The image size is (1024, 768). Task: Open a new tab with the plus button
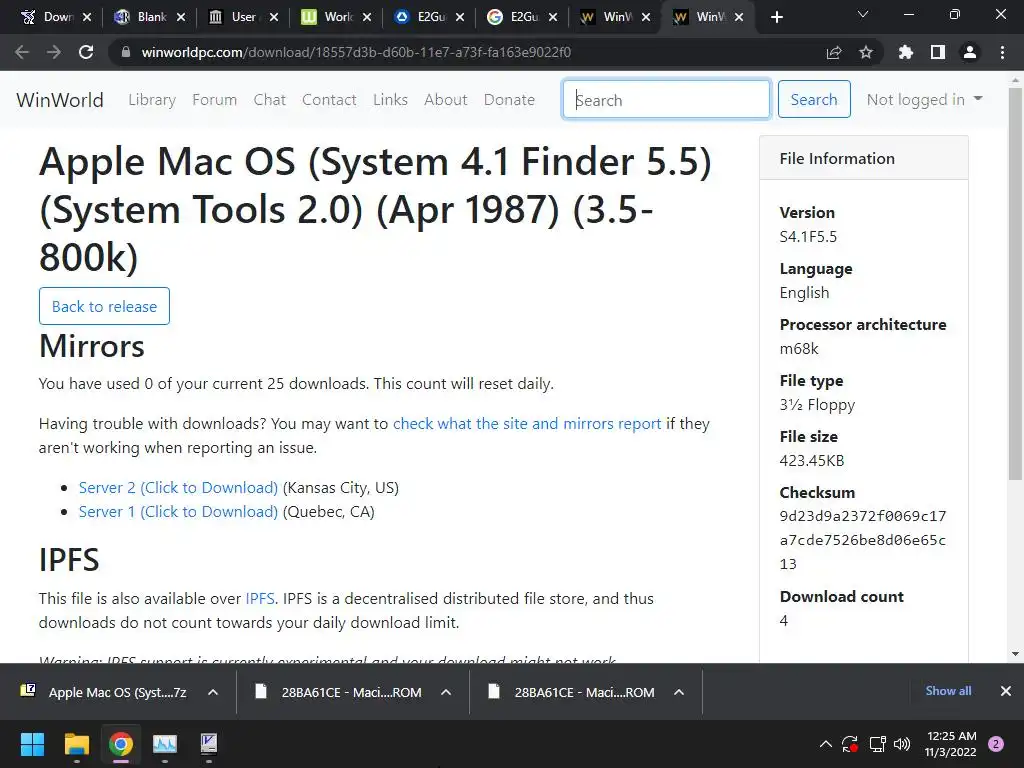pos(776,17)
